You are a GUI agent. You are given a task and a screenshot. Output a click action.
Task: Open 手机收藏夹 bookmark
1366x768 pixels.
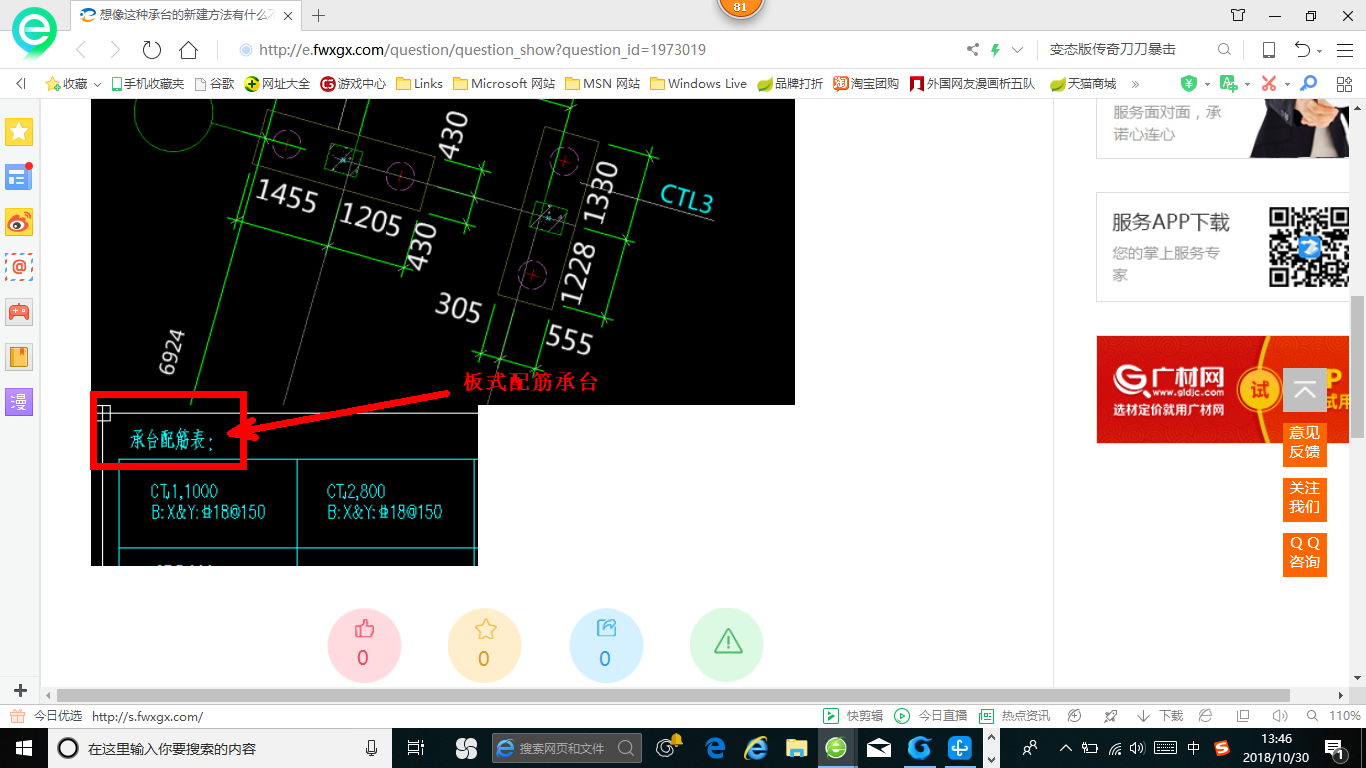point(147,84)
